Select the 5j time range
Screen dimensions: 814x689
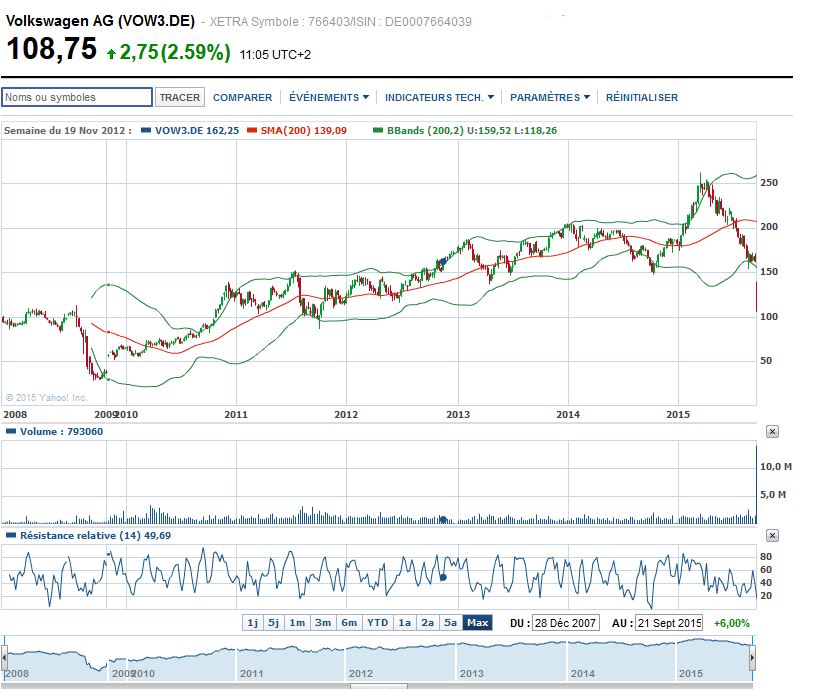coord(274,623)
